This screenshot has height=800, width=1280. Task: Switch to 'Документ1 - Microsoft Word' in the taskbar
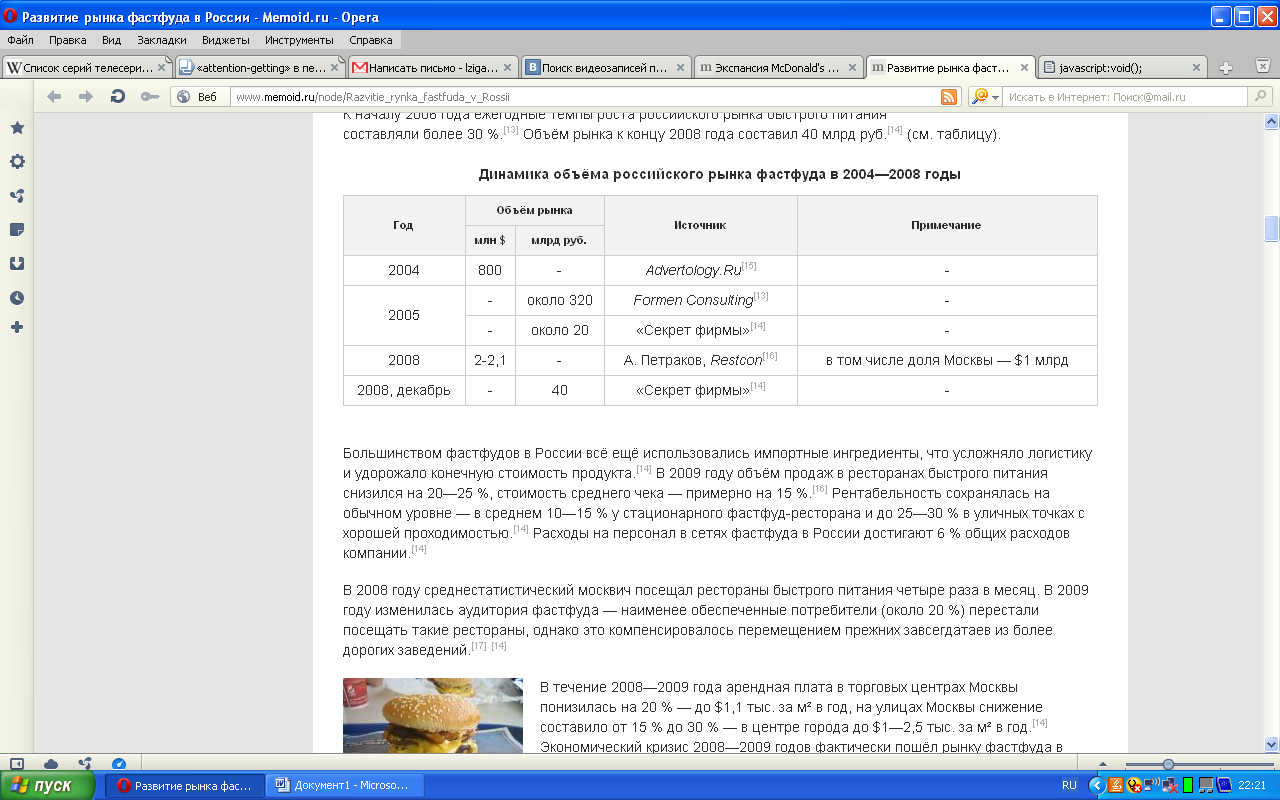coord(343,785)
